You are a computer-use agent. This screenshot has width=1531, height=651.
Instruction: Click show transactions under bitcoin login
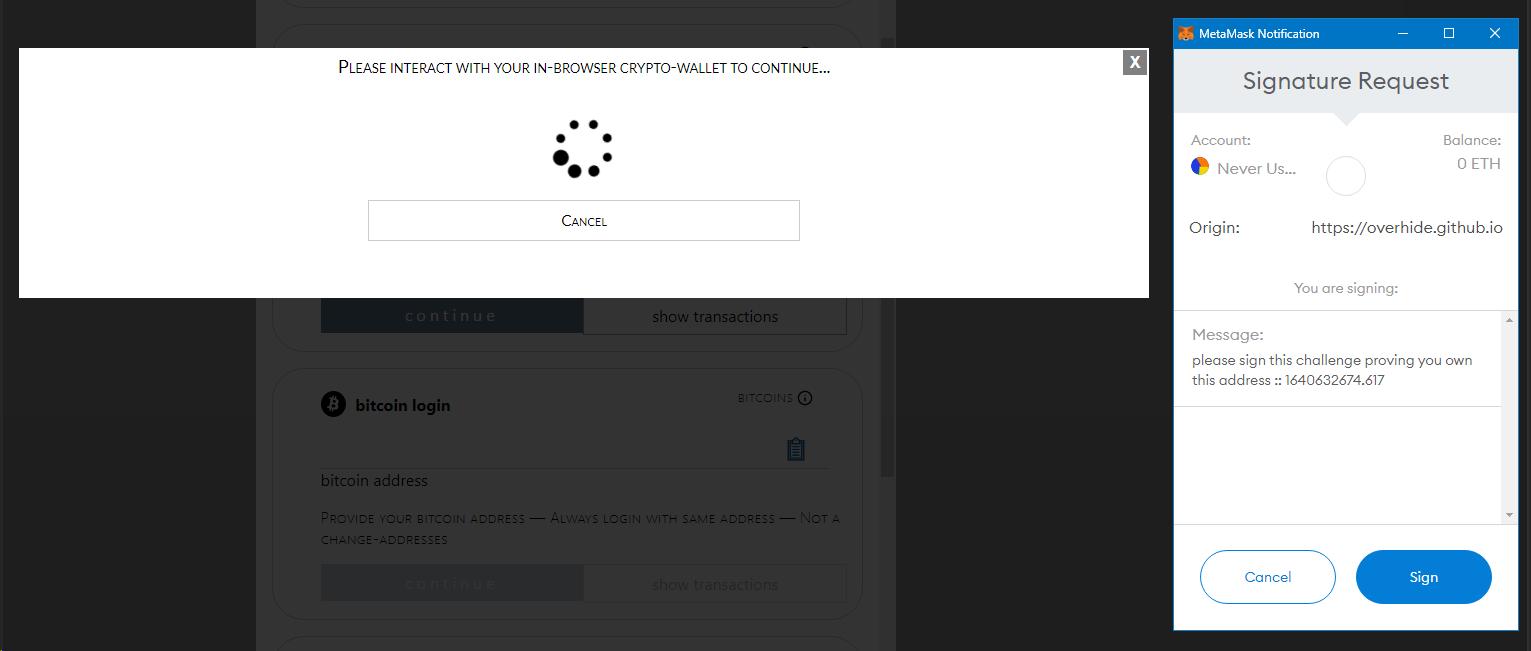click(x=714, y=584)
